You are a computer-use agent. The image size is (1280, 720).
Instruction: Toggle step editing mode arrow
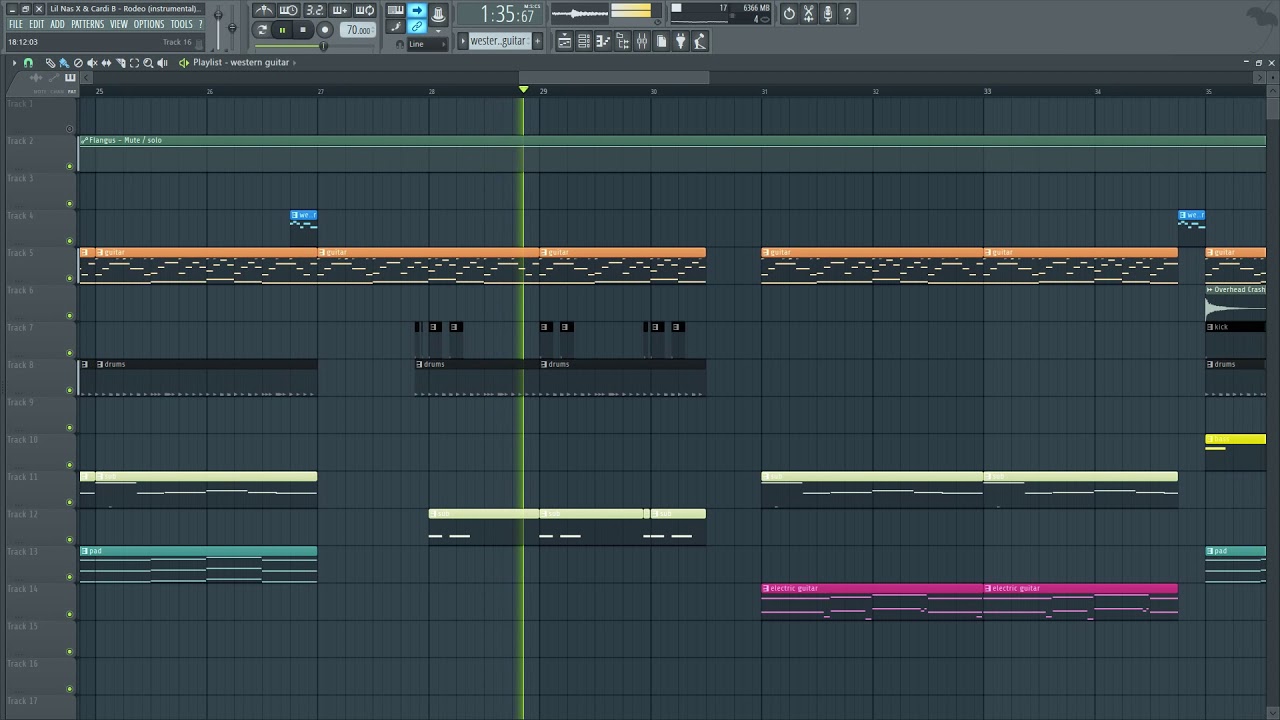pos(417,10)
